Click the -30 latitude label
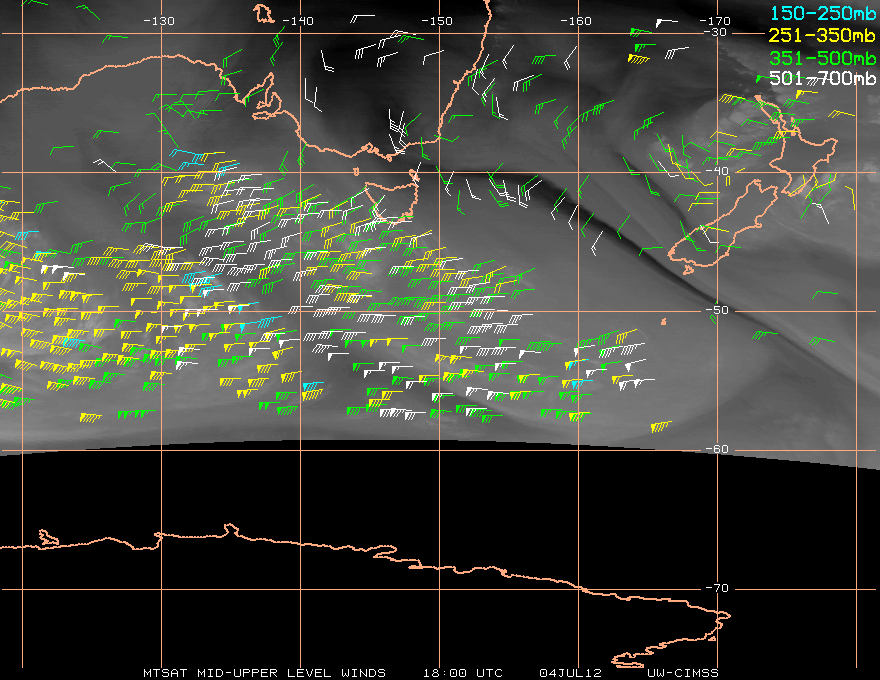 715,32
